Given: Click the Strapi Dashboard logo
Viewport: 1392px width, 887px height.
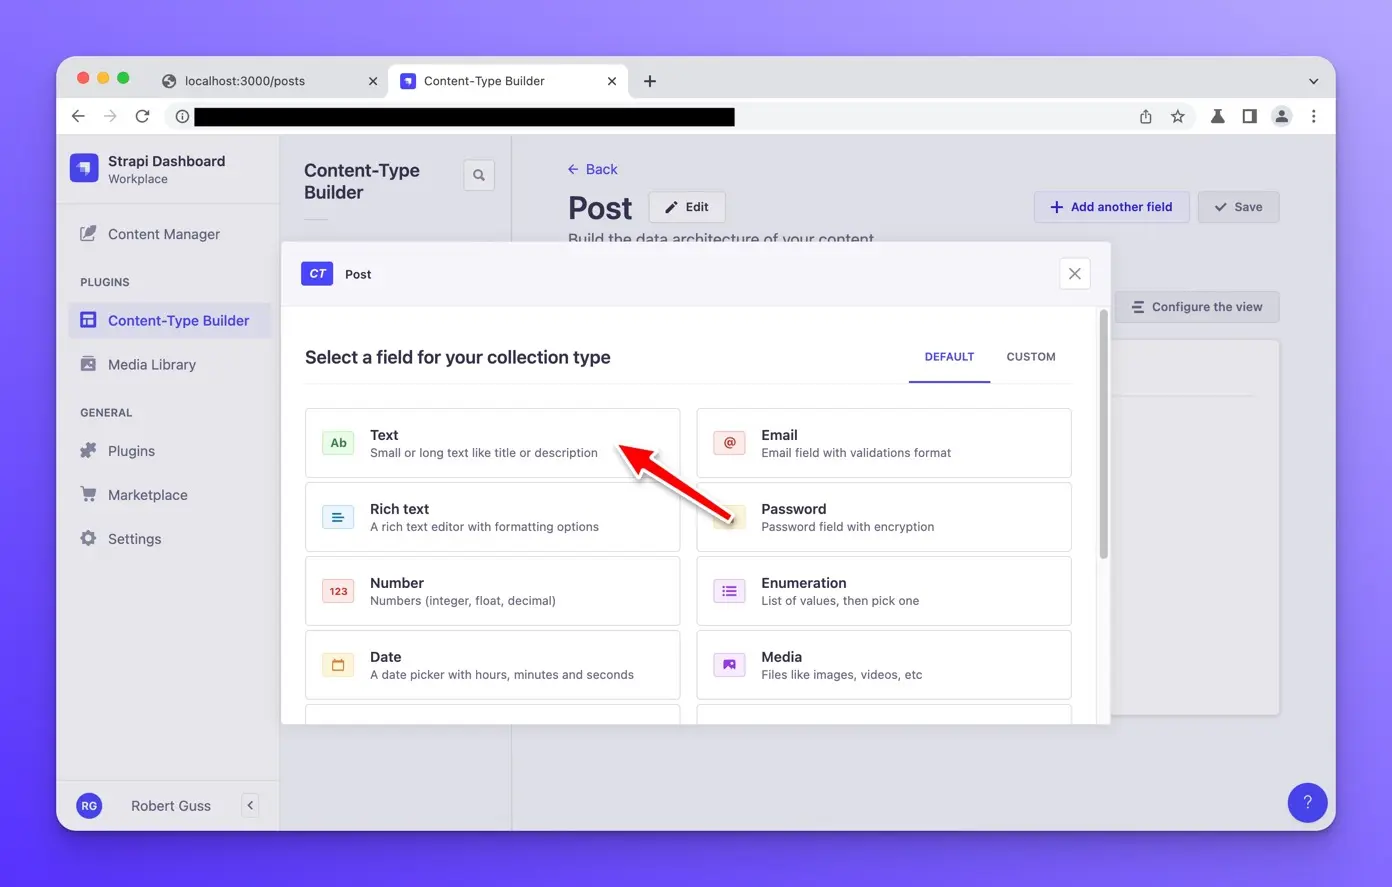Looking at the screenshot, I should coord(84,169).
